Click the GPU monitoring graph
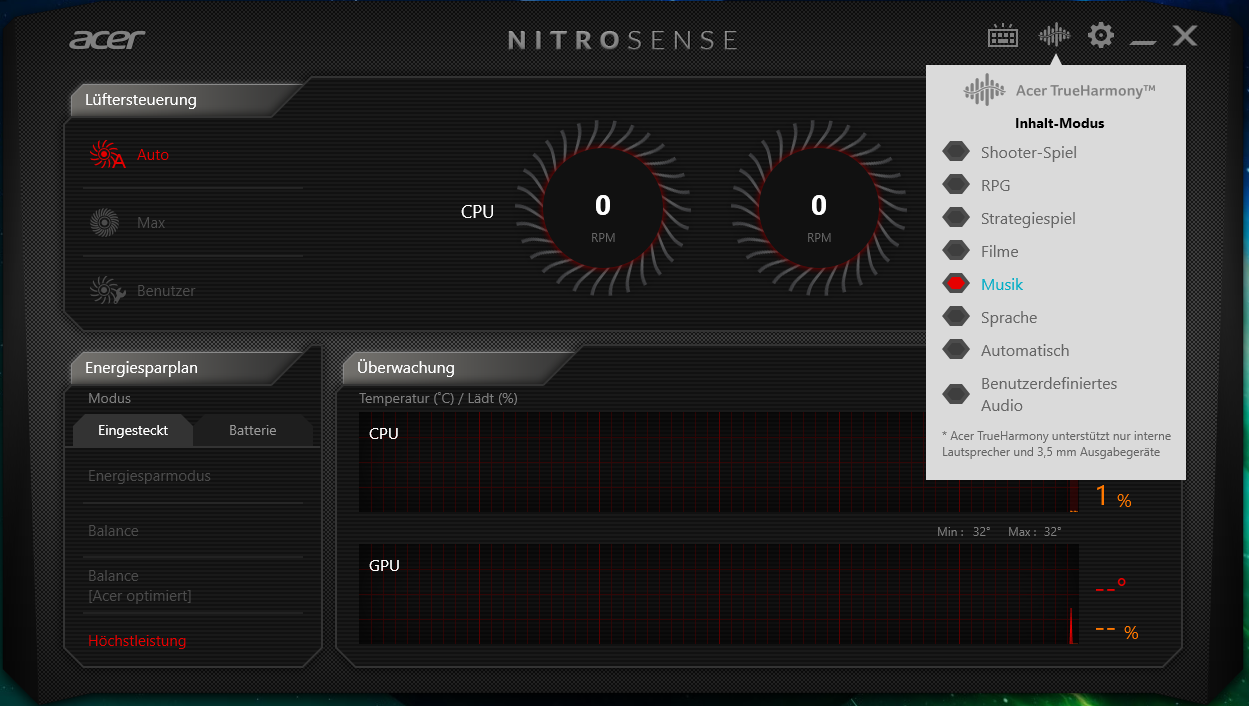 click(x=718, y=595)
